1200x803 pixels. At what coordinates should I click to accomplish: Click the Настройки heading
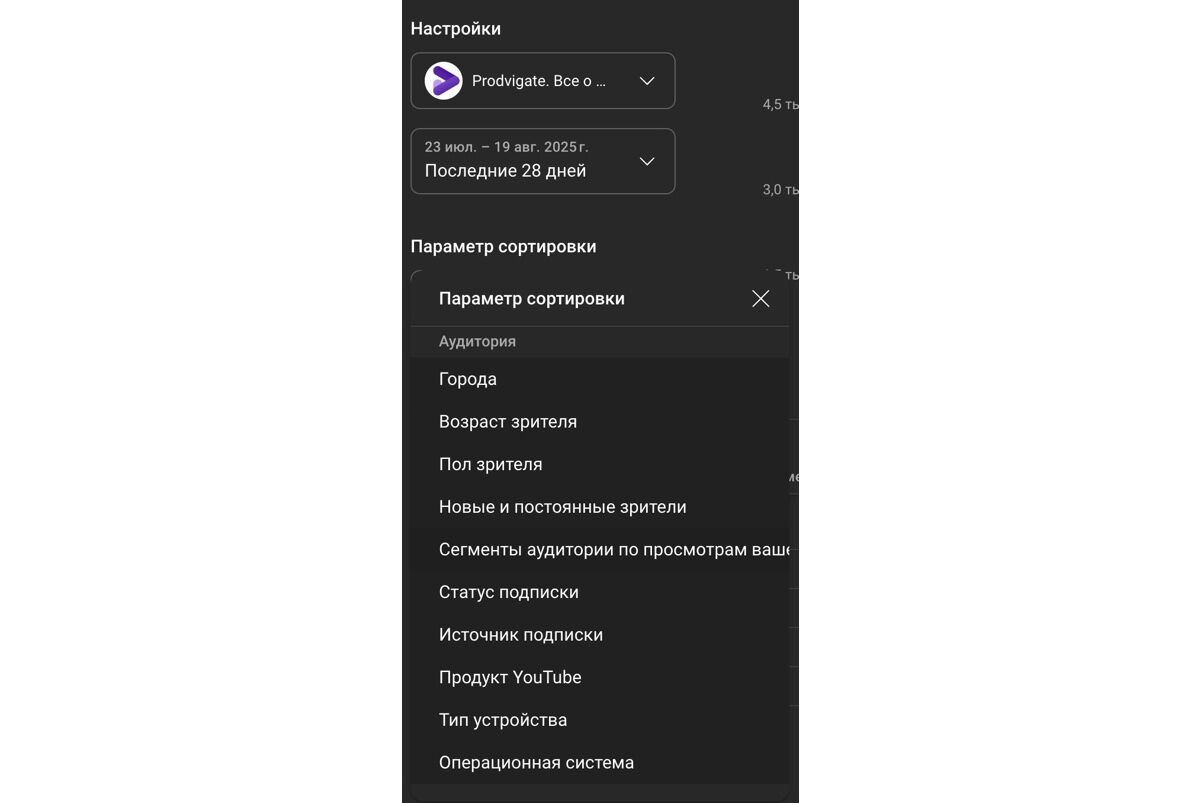(456, 29)
